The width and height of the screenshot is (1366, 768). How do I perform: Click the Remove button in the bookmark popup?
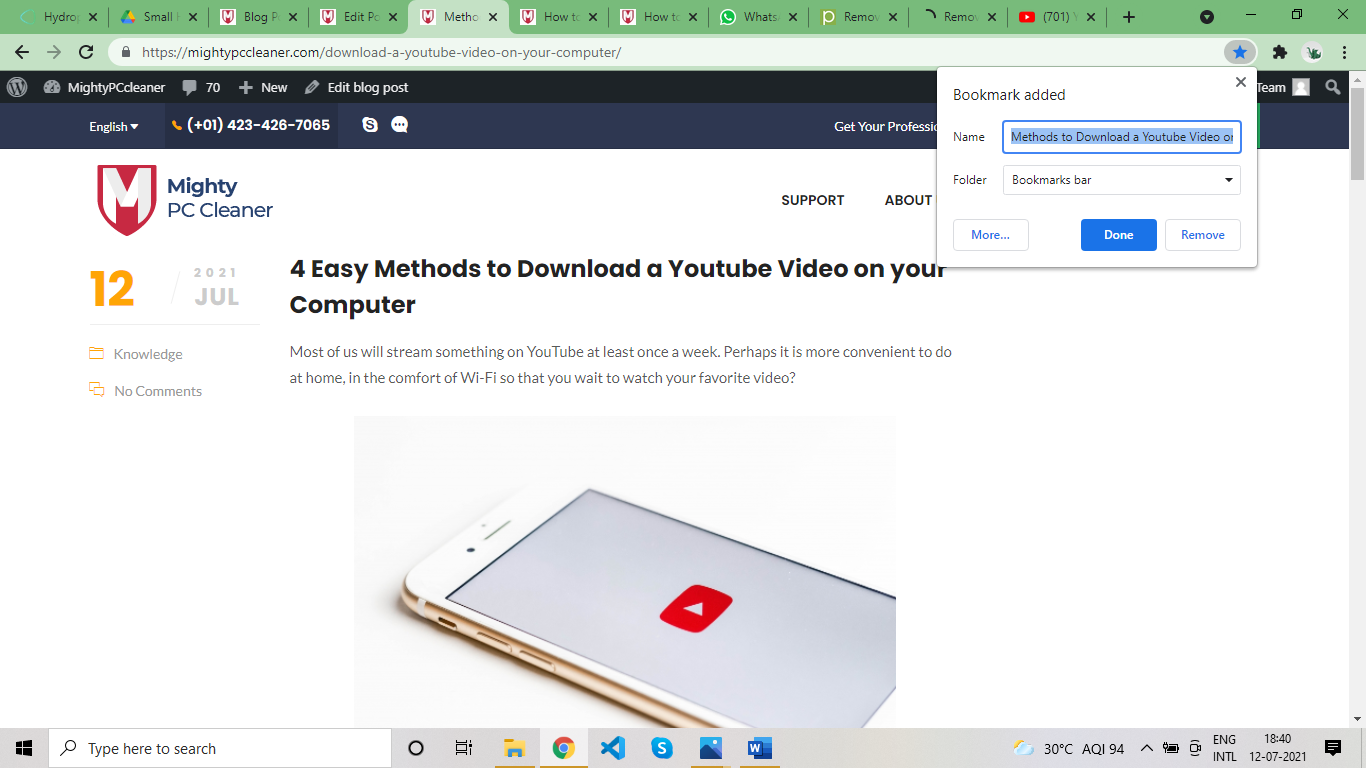point(1203,235)
